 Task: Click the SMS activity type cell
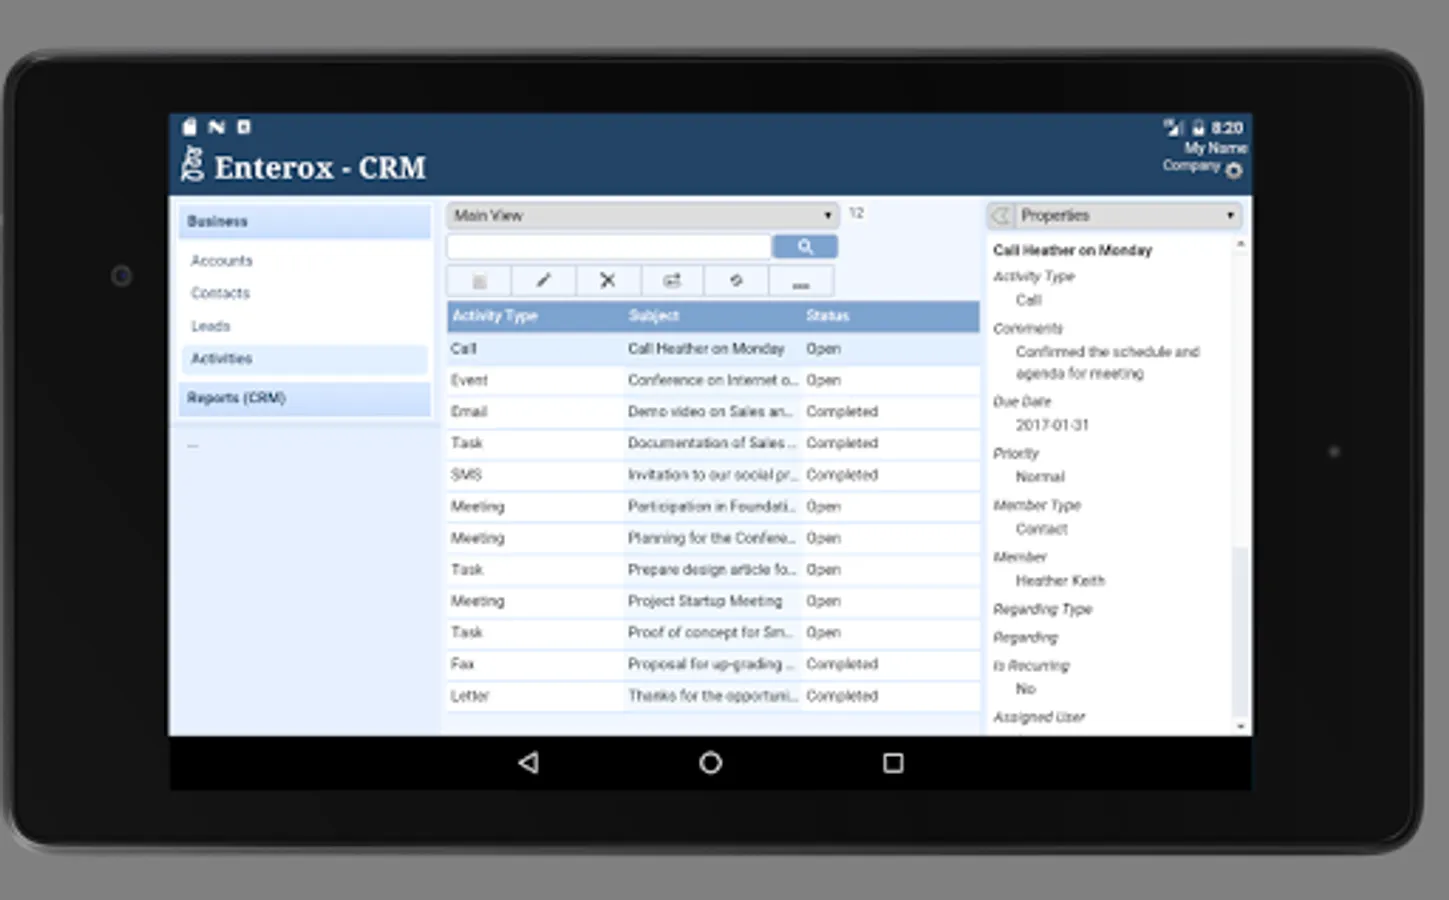466,475
